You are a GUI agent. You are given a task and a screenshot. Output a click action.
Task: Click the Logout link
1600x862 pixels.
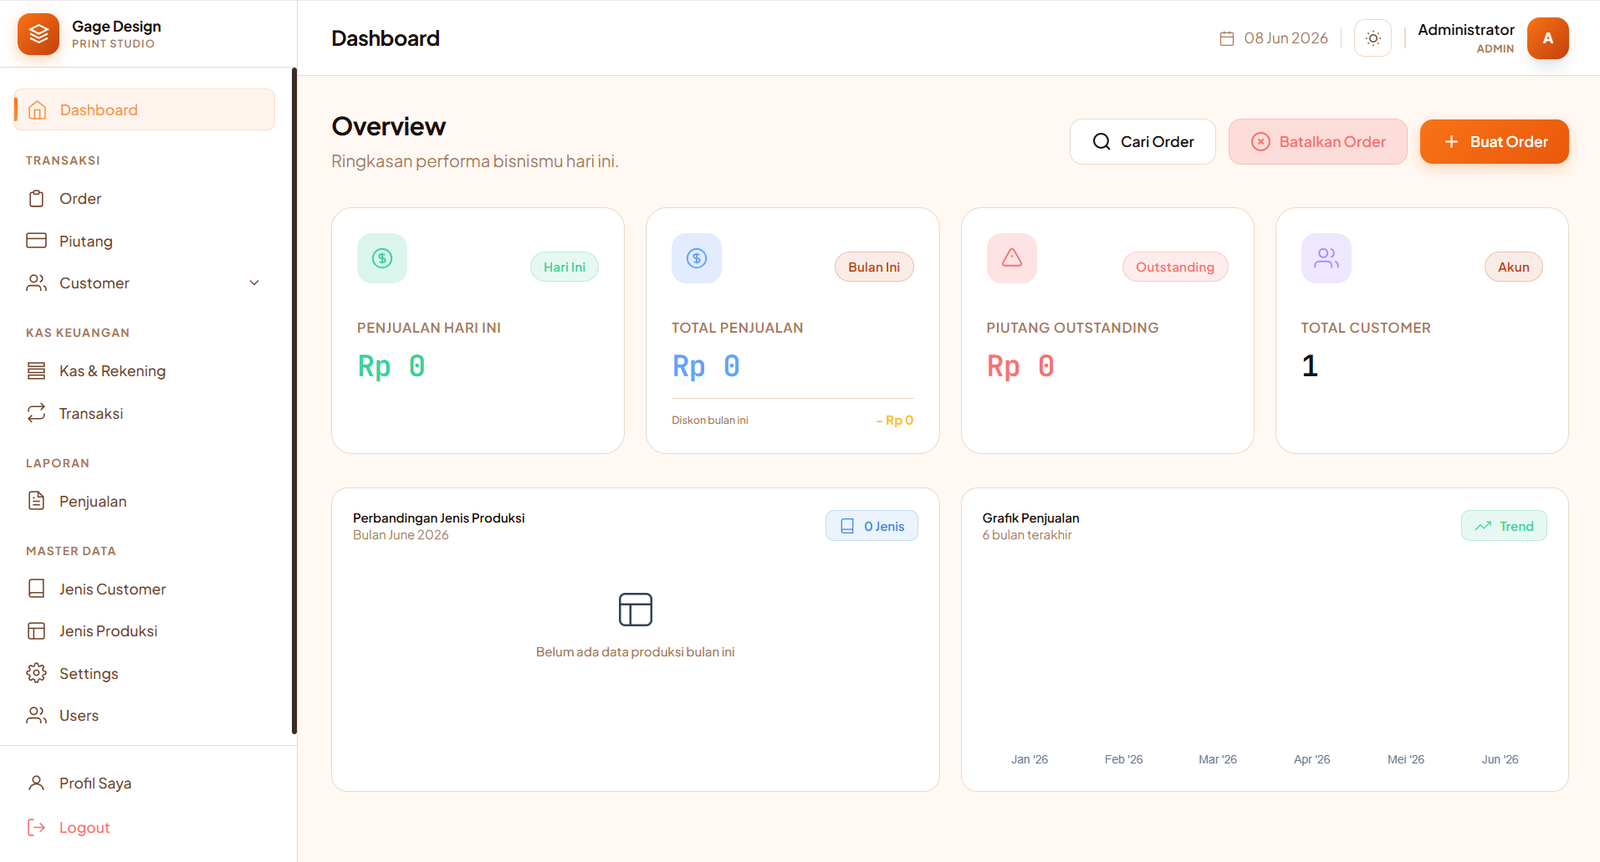(x=145, y=827)
